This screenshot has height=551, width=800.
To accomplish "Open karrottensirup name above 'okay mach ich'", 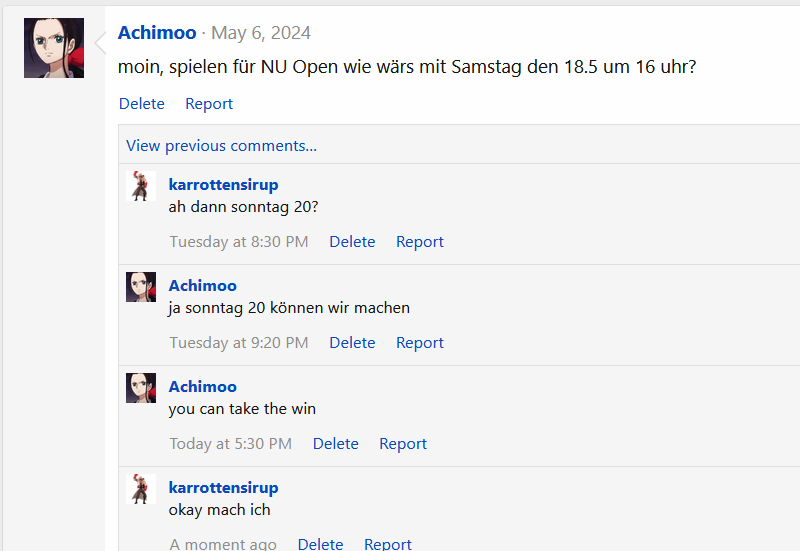I will [x=223, y=488].
